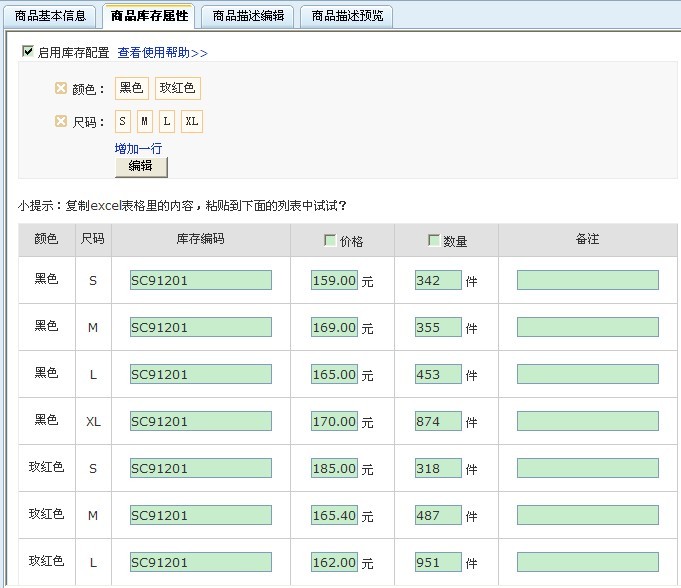Select the 商品库存属性 tab
Viewport: 681px width, 588px height.
149,16
